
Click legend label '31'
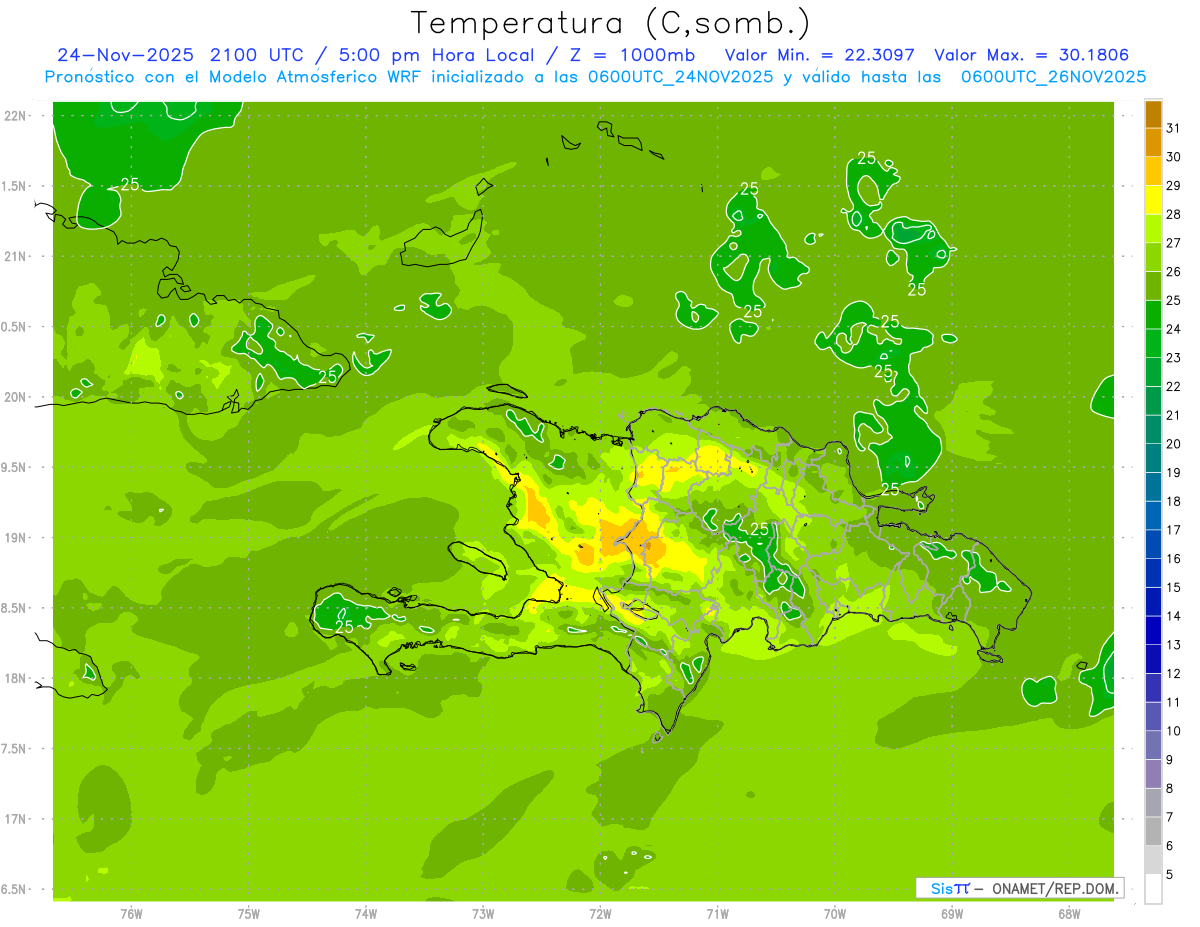point(1173,128)
